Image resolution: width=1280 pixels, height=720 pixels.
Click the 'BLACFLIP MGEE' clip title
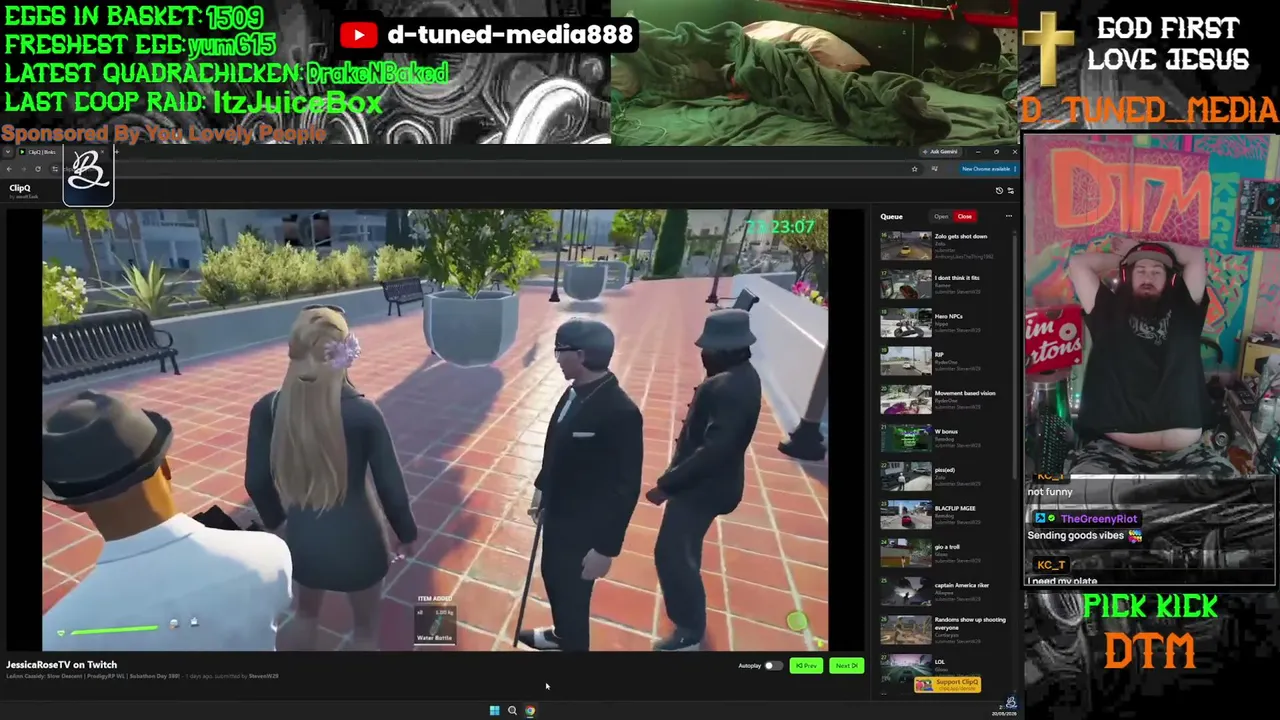tap(955, 508)
